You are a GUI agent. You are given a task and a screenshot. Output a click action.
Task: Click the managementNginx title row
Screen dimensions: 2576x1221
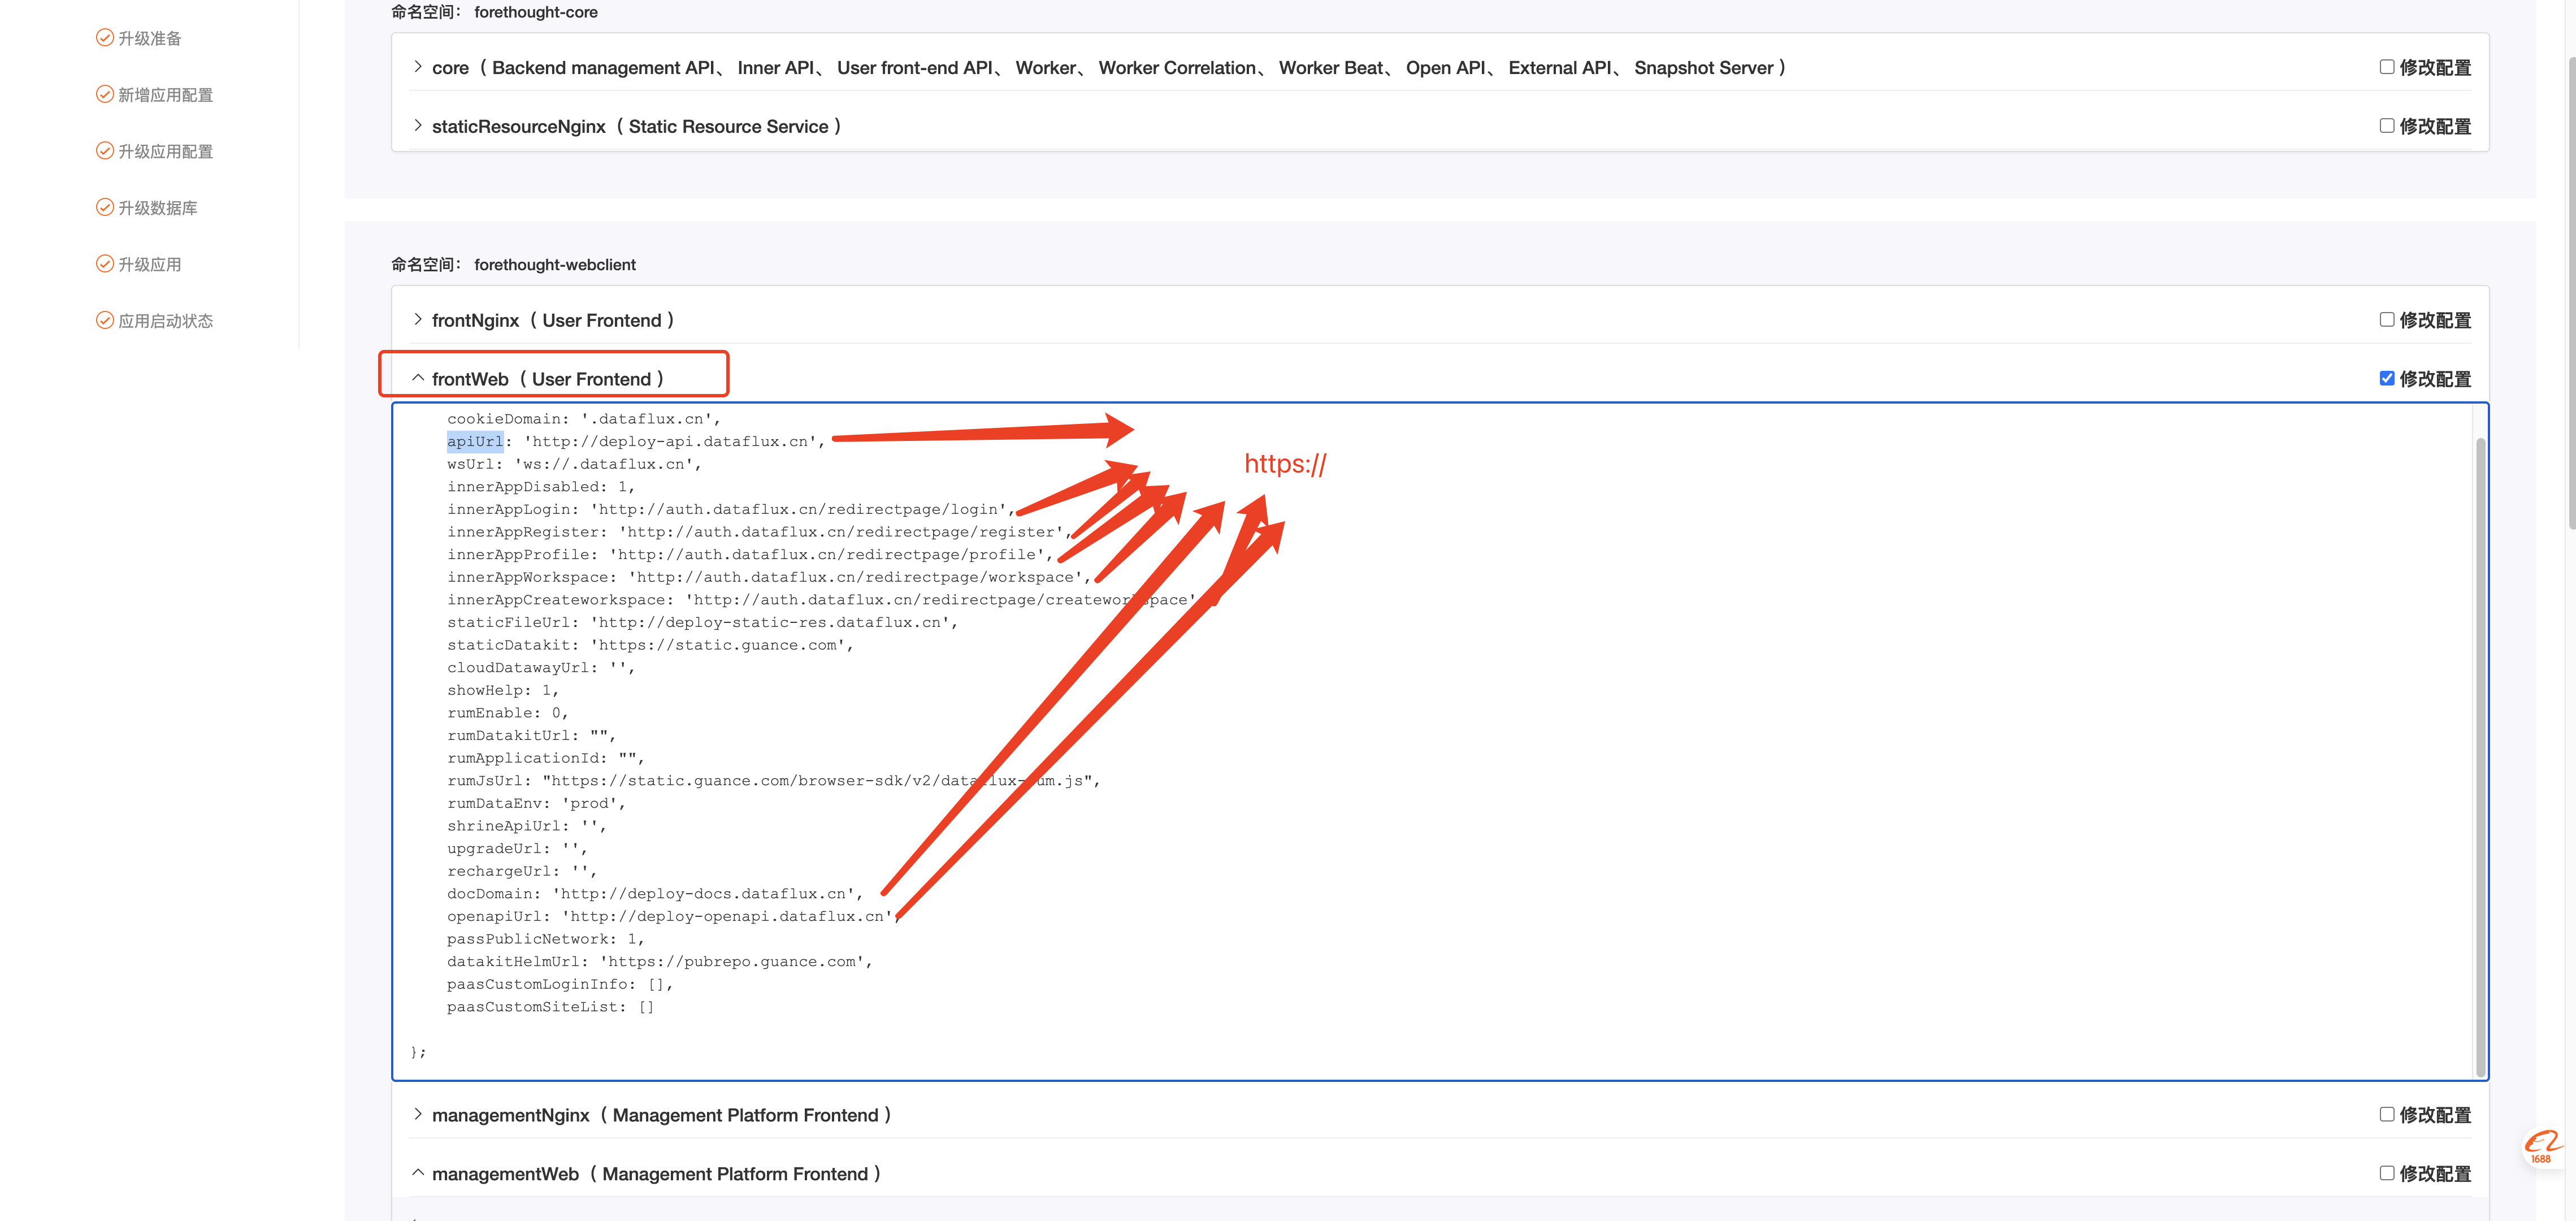[662, 1115]
